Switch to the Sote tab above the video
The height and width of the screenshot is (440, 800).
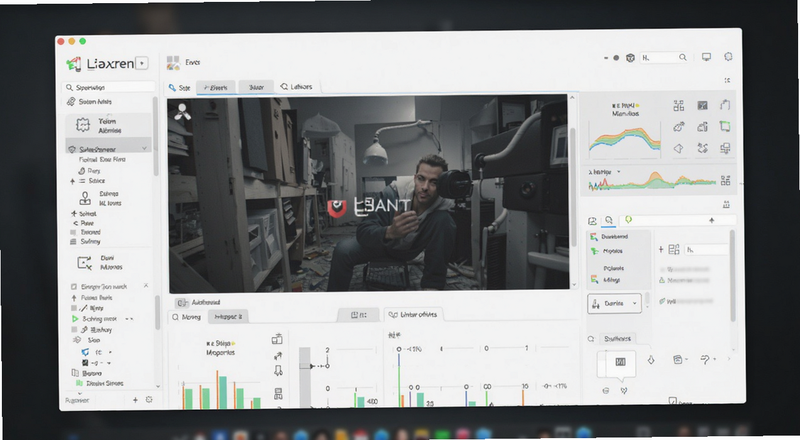tap(180, 88)
